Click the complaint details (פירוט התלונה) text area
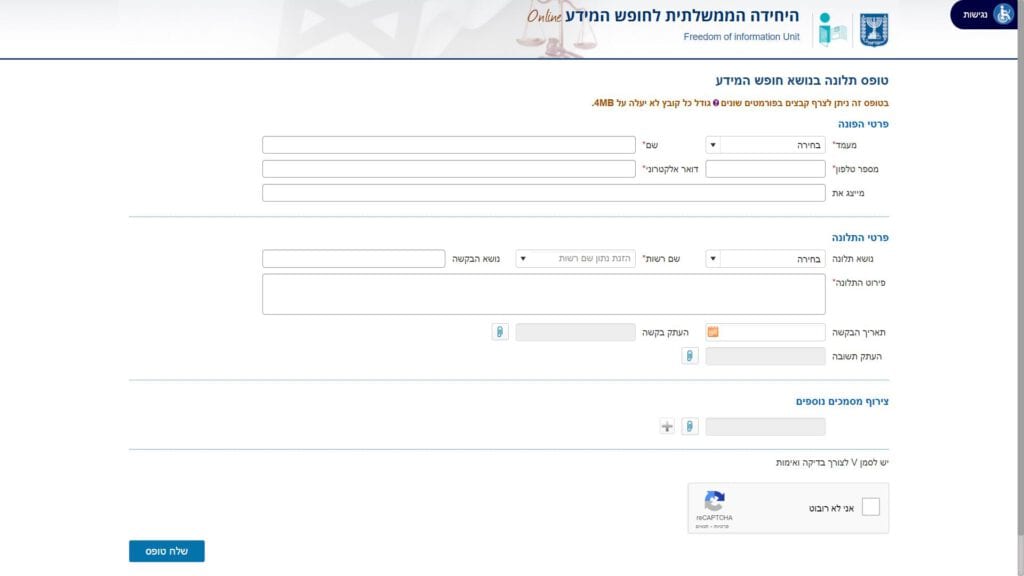Viewport: 1024px width, 576px height. (x=543, y=294)
